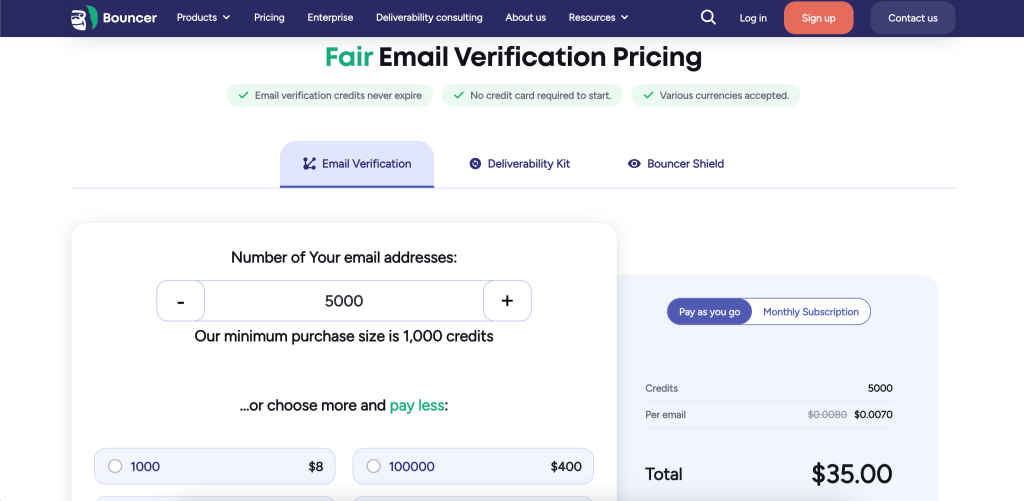Expand the Resources dropdown menu
This screenshot has height=501, width=1024.
[x=598, y=18]
